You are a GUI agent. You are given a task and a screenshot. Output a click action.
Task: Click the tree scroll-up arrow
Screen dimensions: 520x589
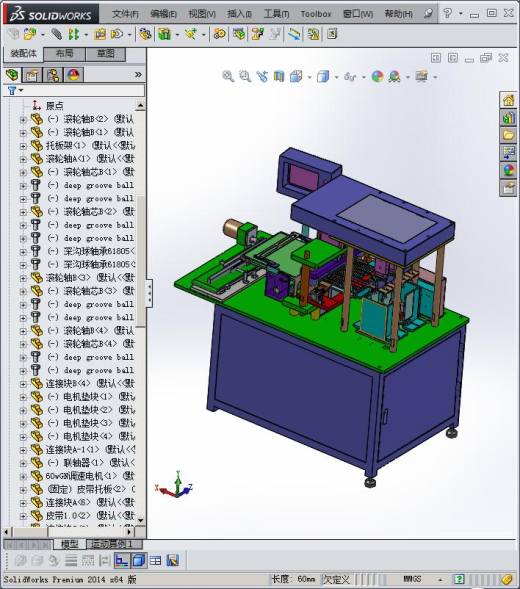[x=140, y=106]
